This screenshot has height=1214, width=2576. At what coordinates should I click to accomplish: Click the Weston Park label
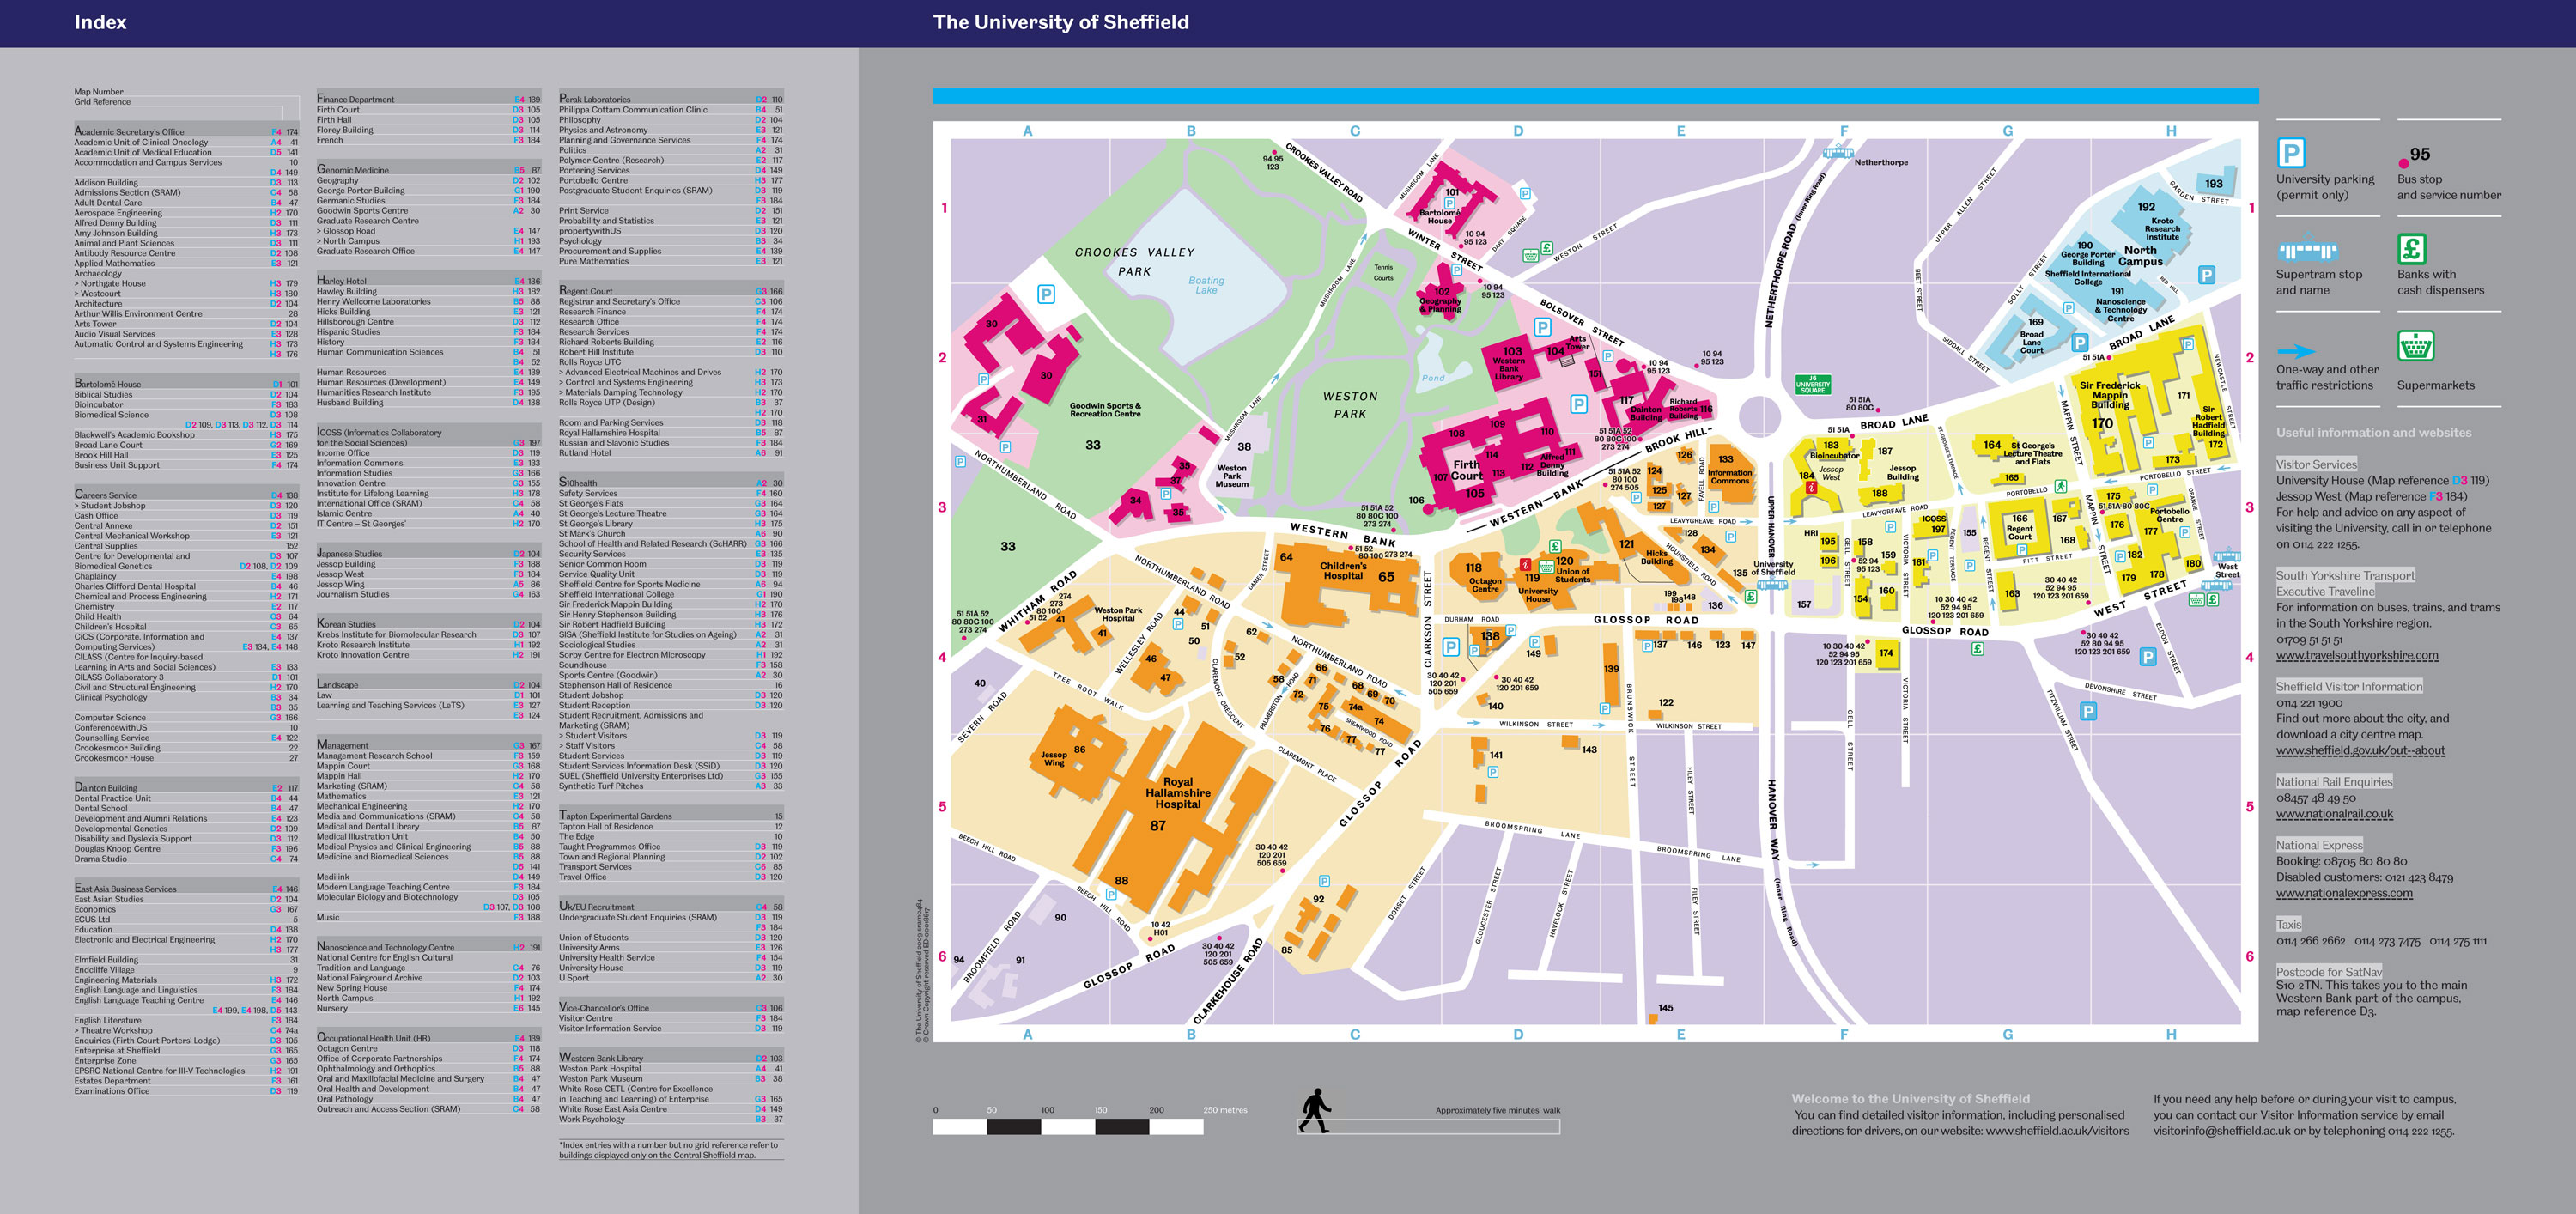tap(1349, 404)
